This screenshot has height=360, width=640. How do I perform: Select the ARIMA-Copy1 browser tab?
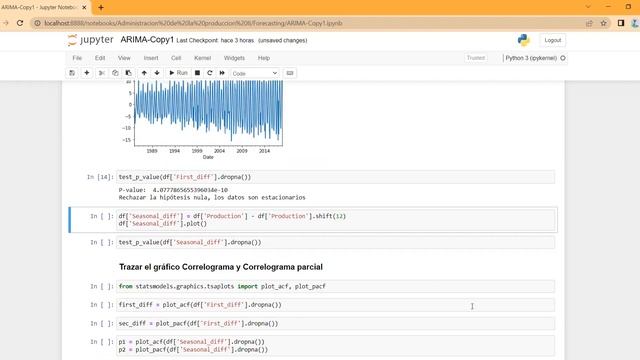point(39,7)
